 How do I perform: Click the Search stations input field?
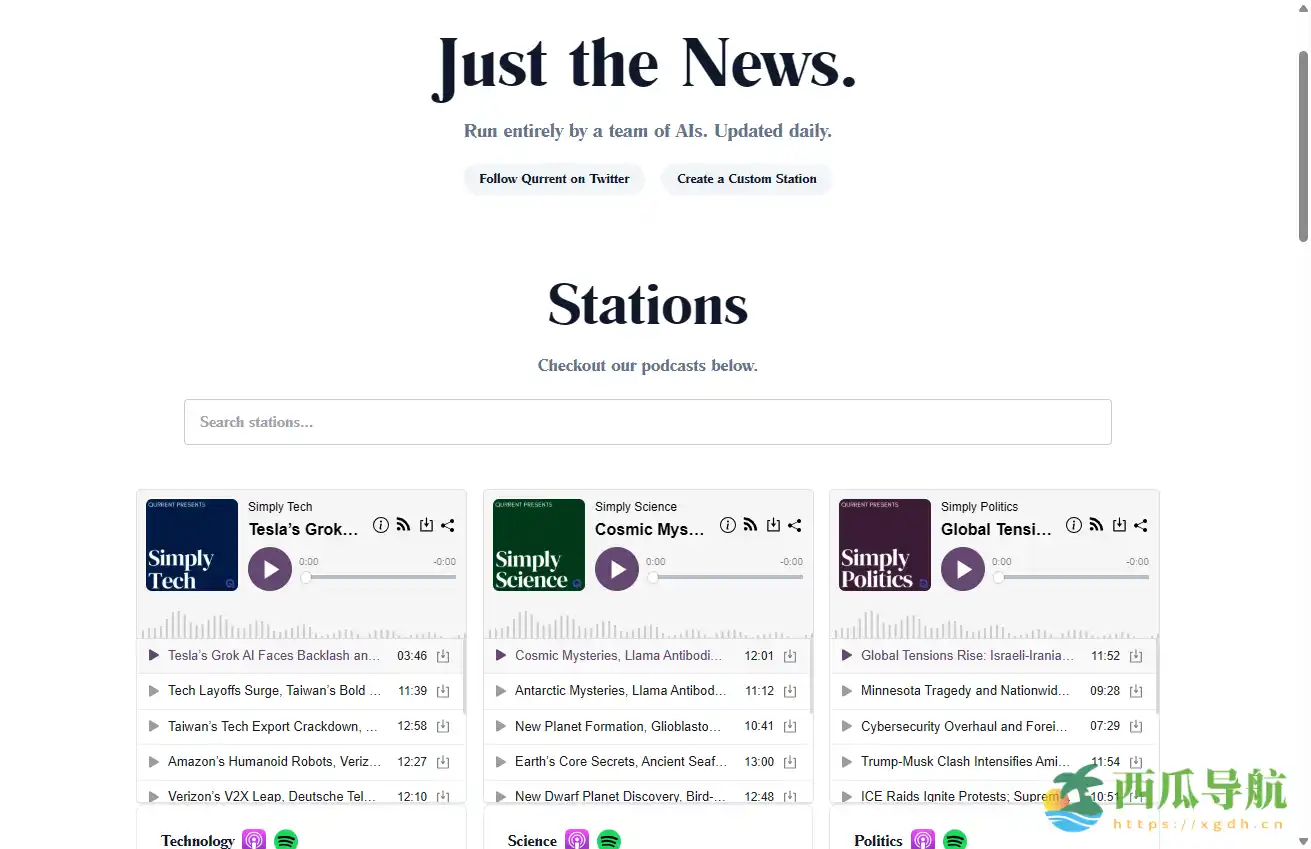tap(647, 422)
